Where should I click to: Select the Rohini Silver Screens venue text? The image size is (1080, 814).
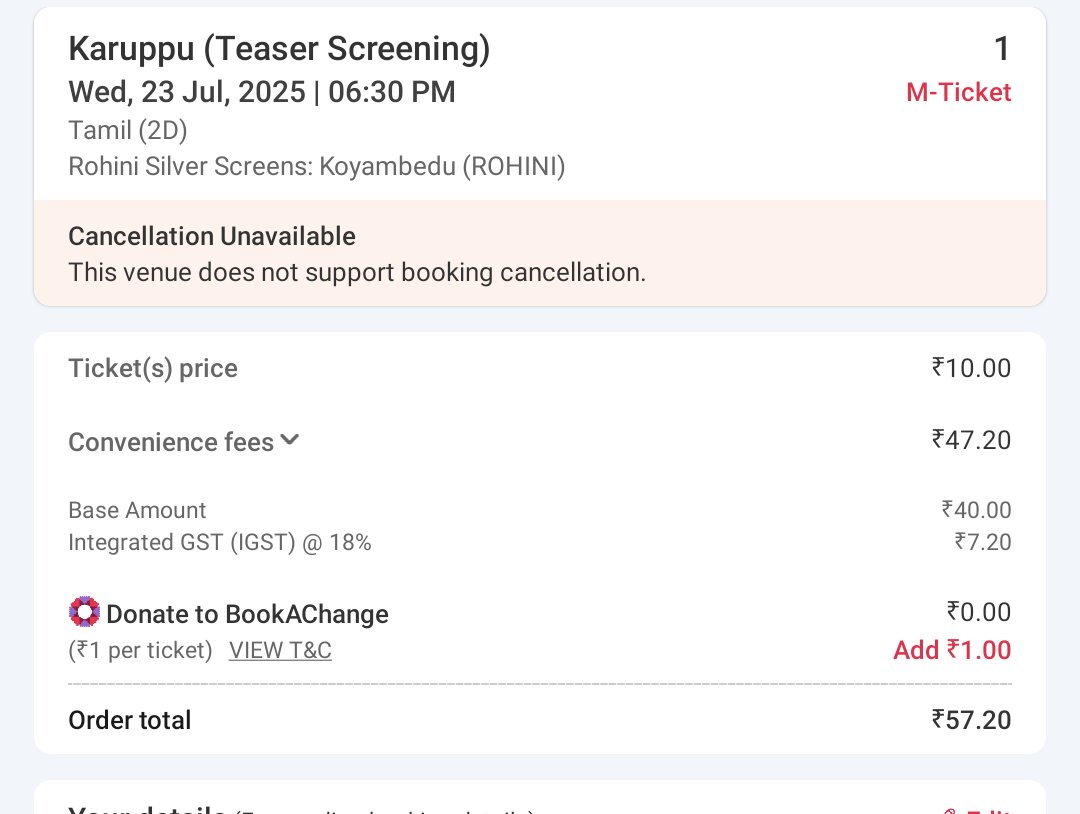(317, 167)
